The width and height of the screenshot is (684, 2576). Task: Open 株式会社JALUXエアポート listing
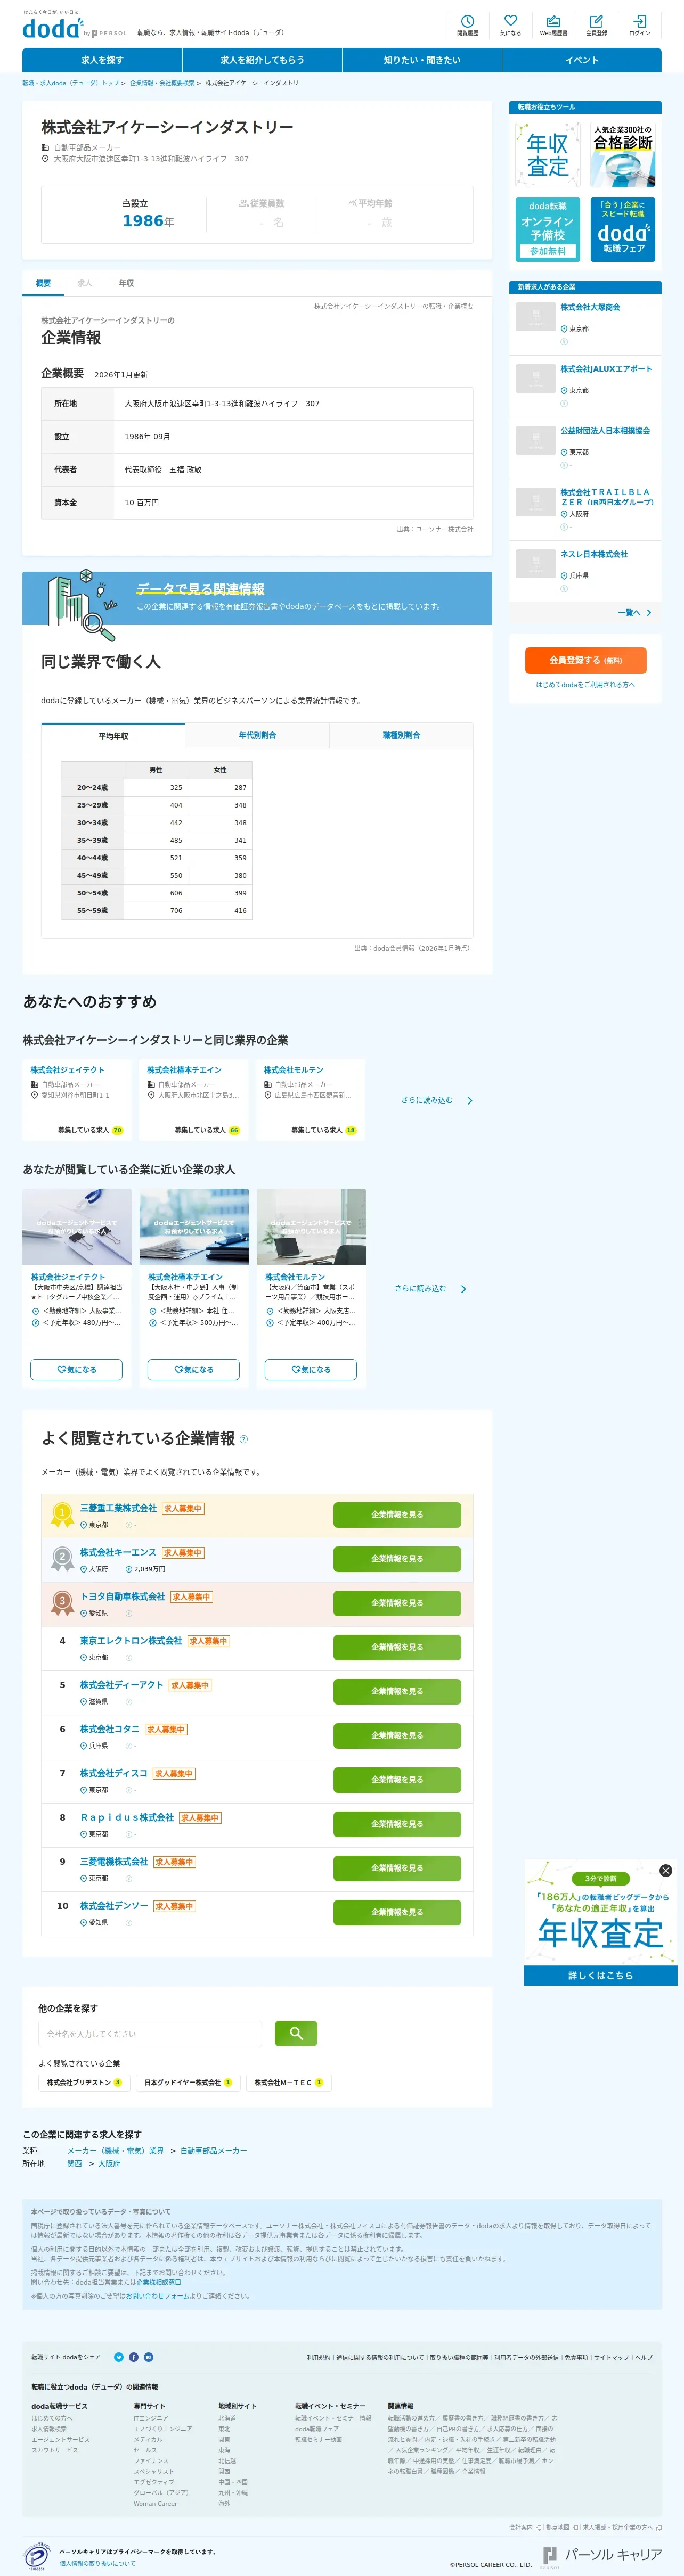(606, 369)
